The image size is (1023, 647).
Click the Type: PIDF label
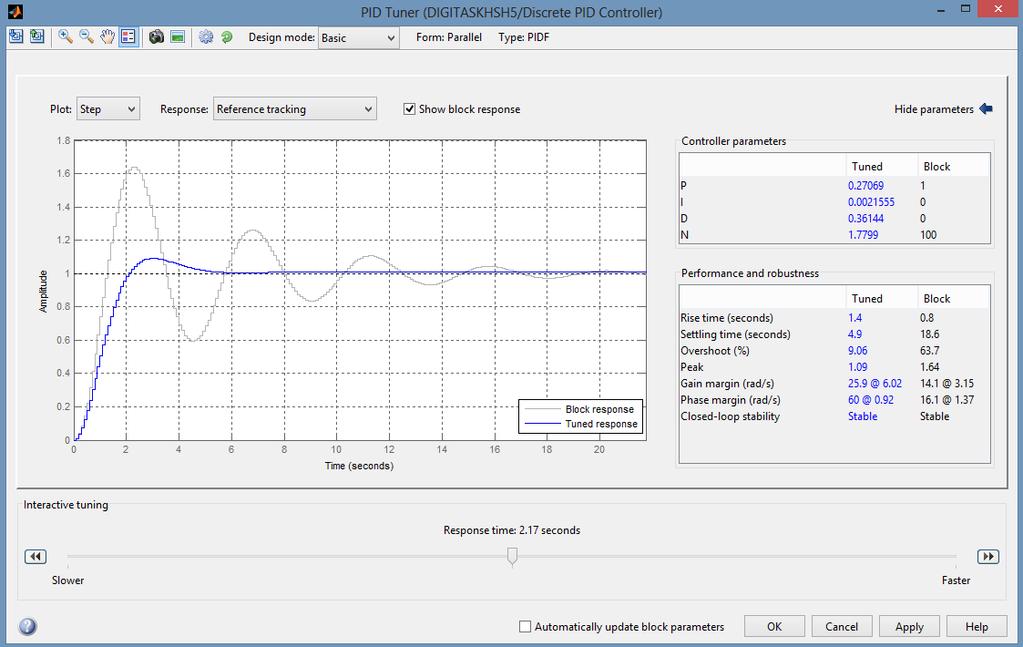(524, 37)
